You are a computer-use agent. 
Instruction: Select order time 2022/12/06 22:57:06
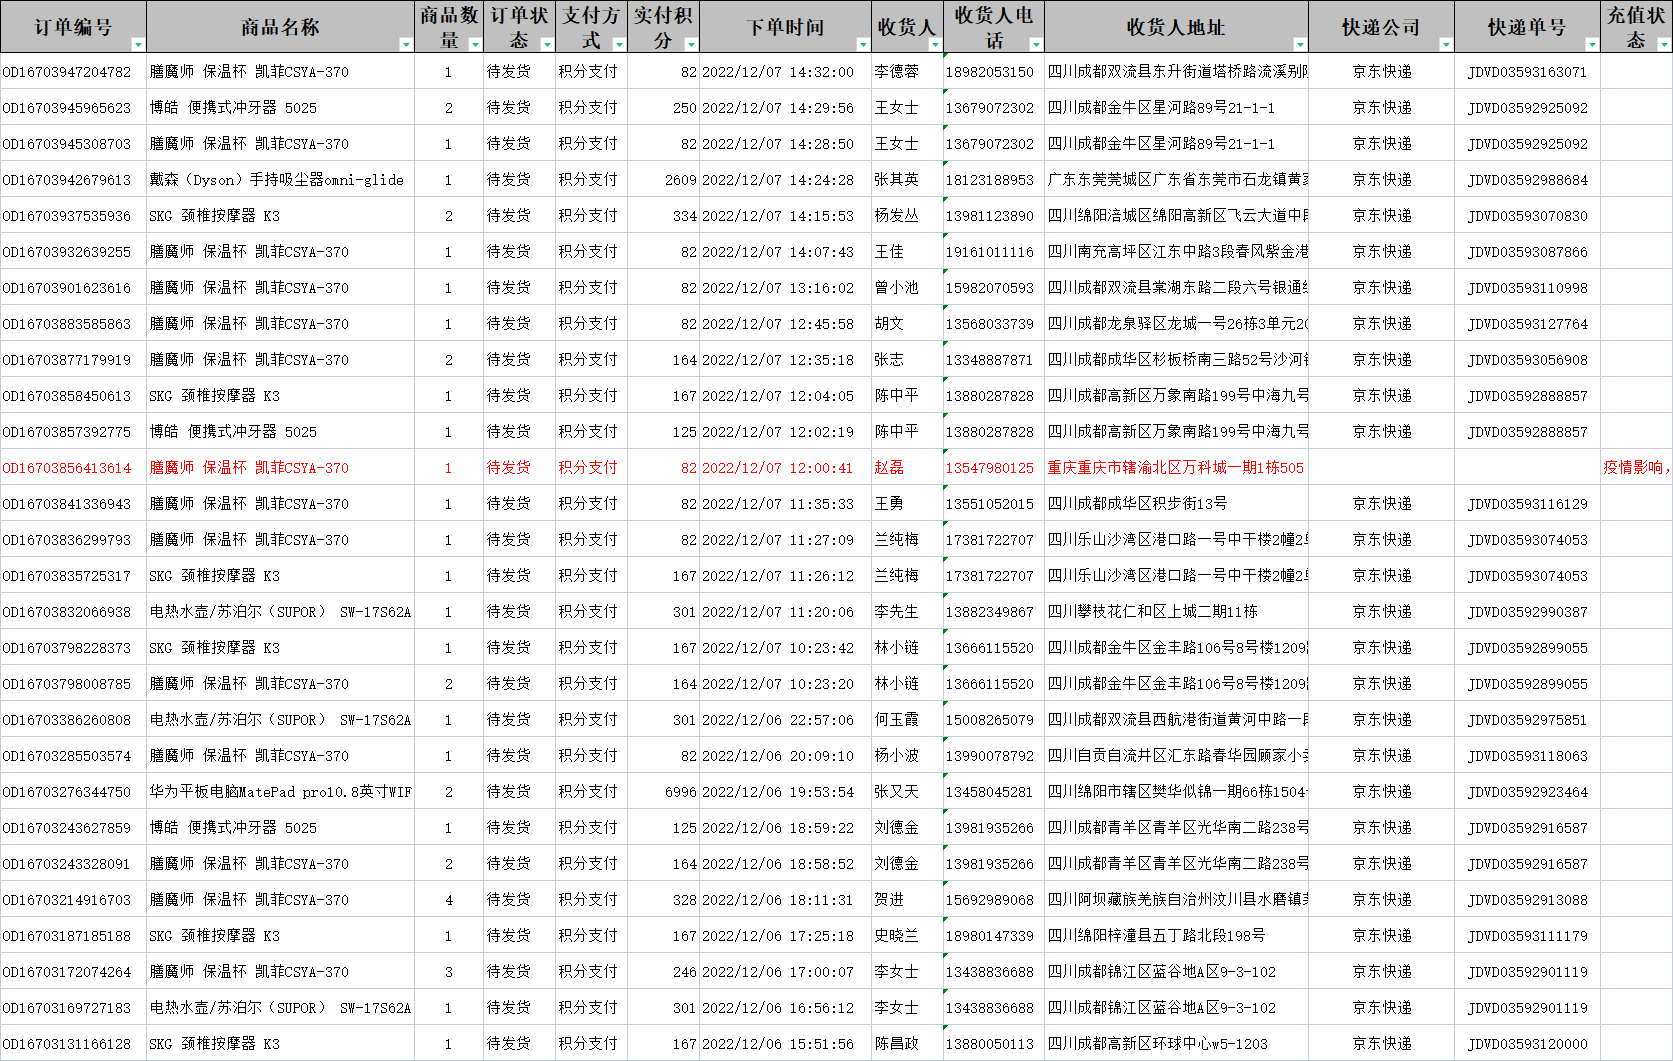click(x=778, y=720)
